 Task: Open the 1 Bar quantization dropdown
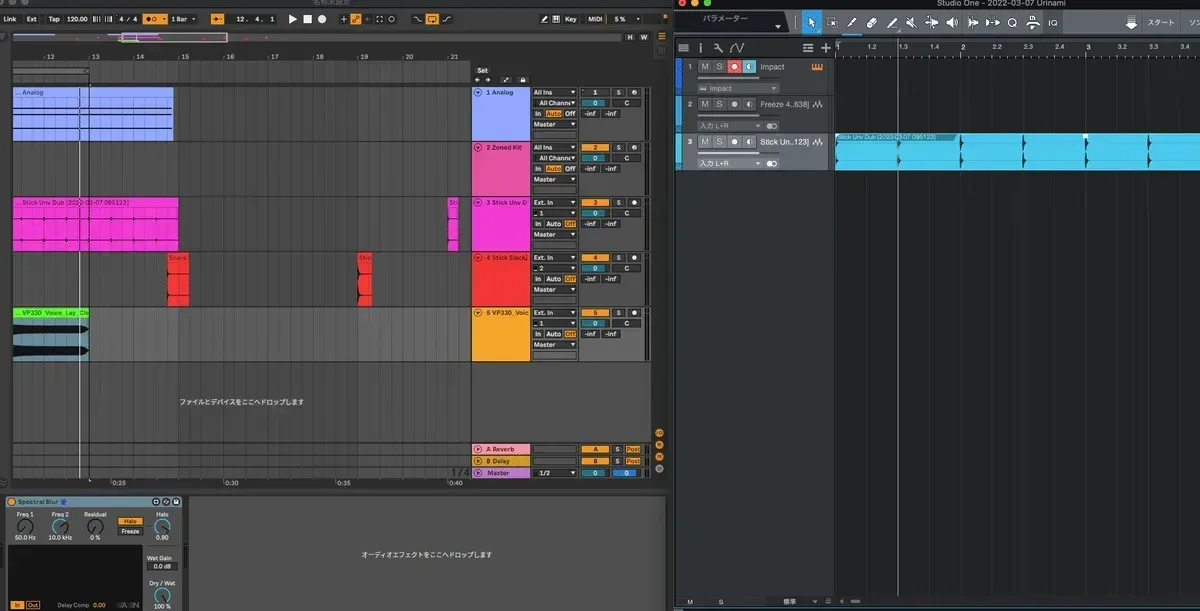[x=183, y=19]
